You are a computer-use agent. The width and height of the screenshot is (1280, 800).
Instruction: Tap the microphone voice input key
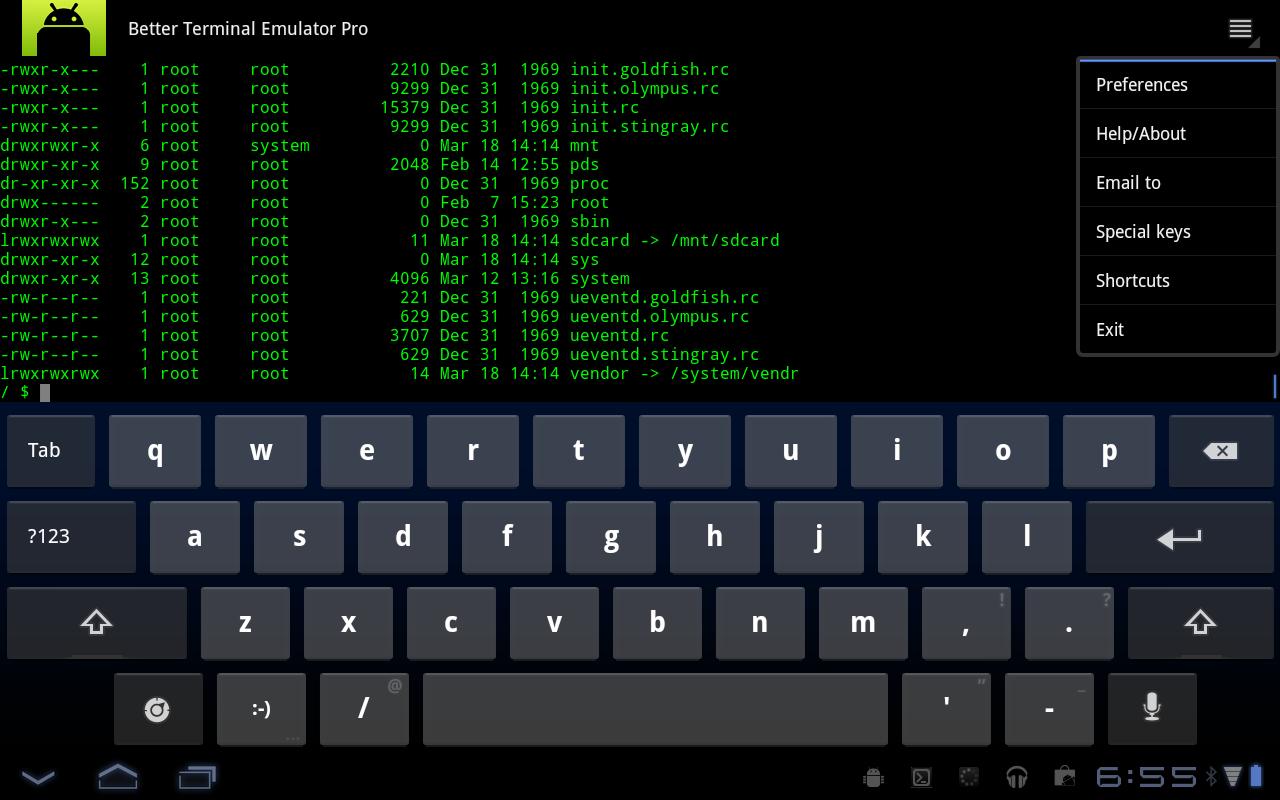[x=1151, y=709]
